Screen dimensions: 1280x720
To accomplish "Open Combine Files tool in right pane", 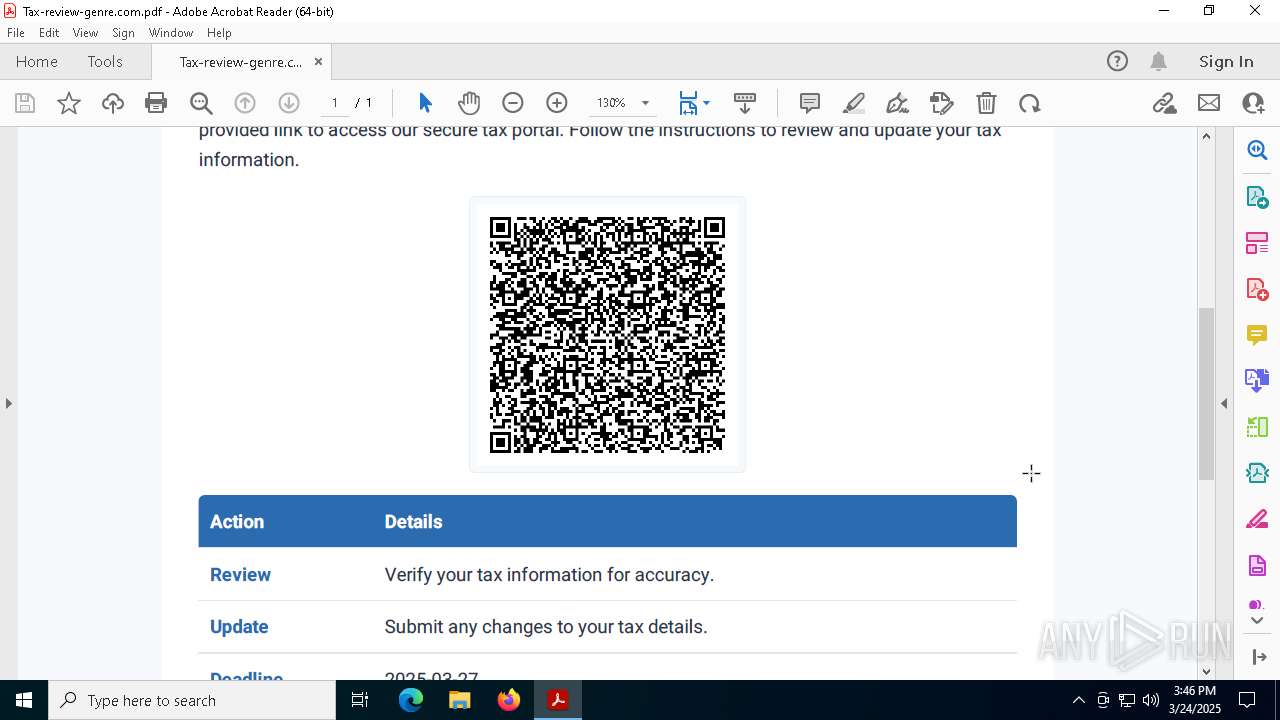I will 1257,381.
